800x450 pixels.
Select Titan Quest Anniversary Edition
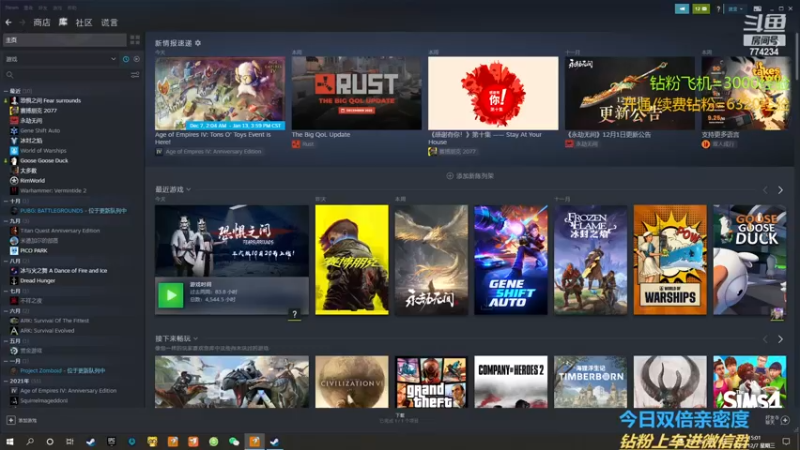60,231
